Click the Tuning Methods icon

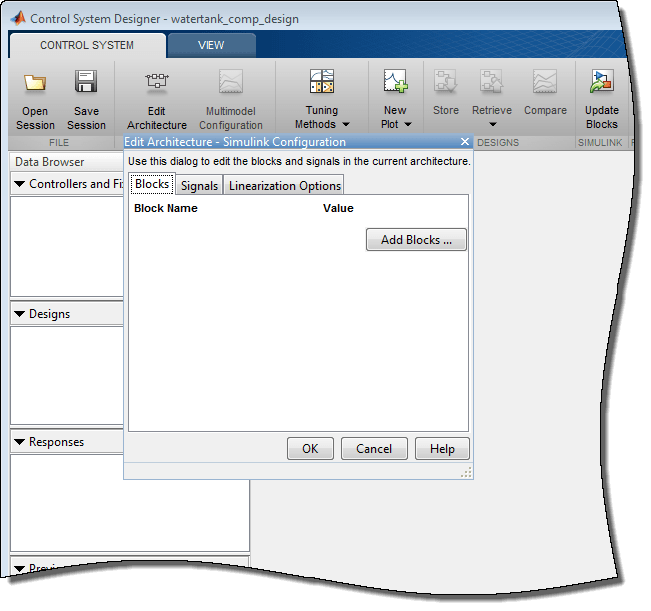click(322, 81)
